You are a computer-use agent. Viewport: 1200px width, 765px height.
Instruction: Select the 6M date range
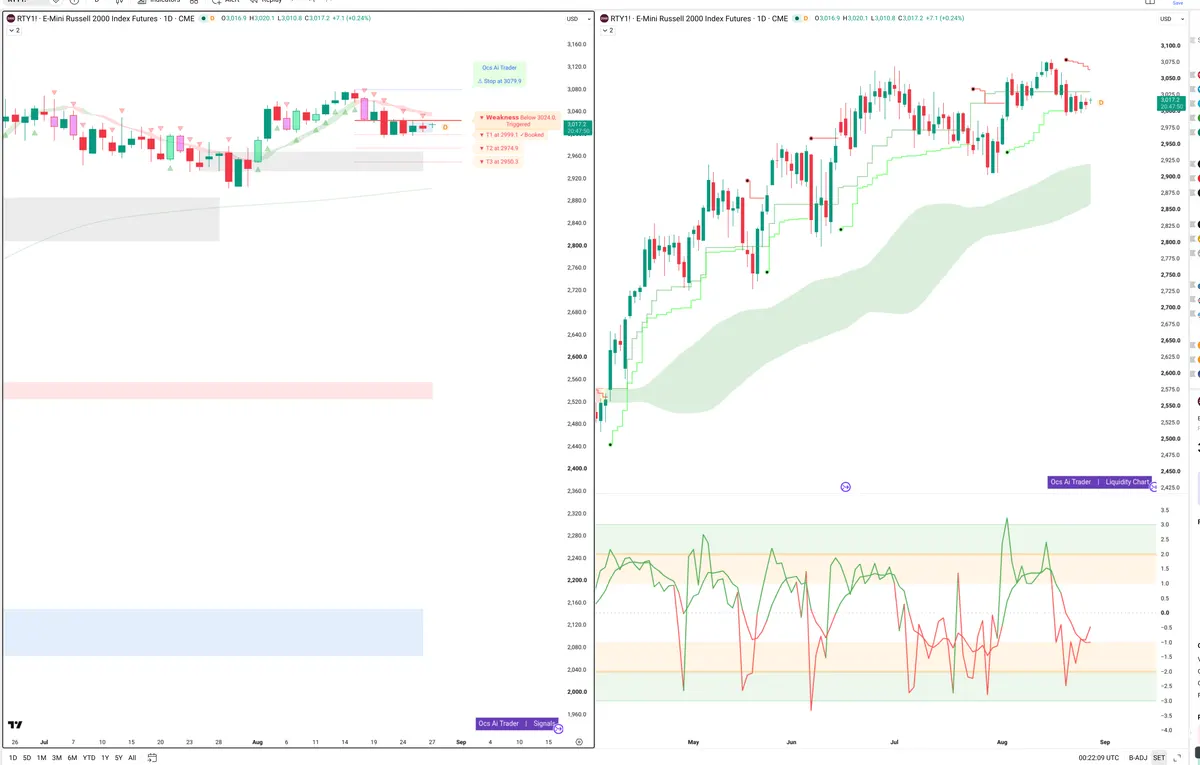click(x=72, y=758)
